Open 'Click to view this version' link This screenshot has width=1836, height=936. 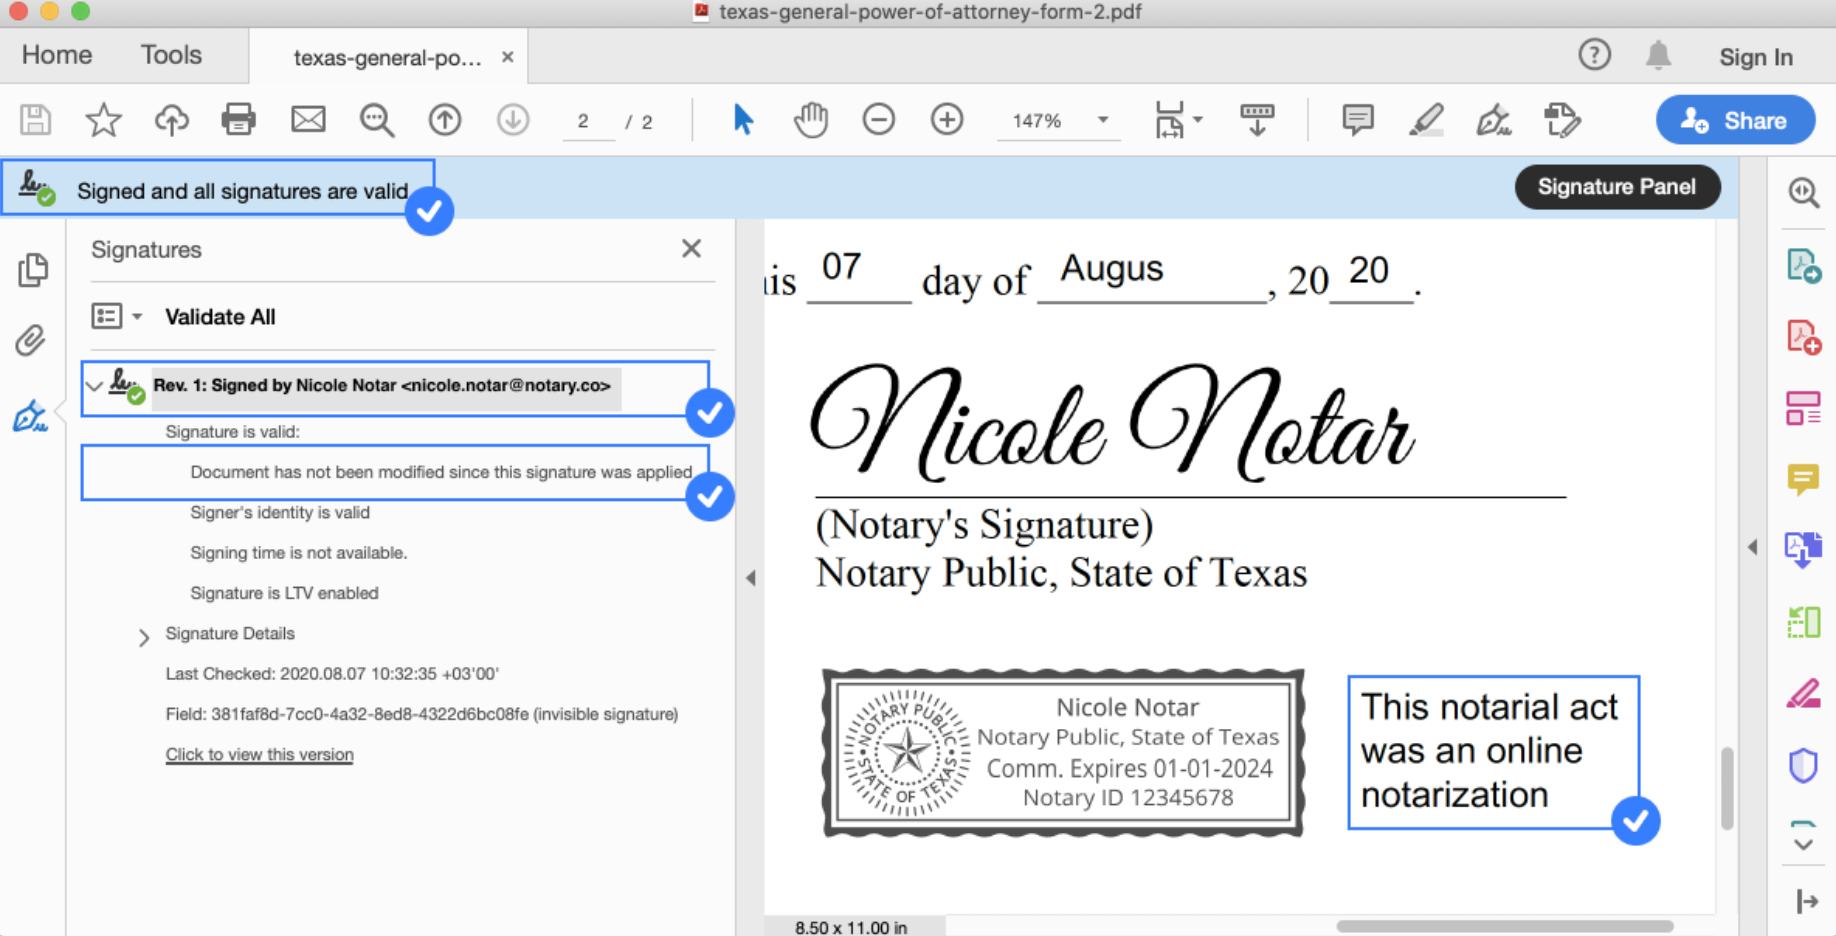[259, 754]
